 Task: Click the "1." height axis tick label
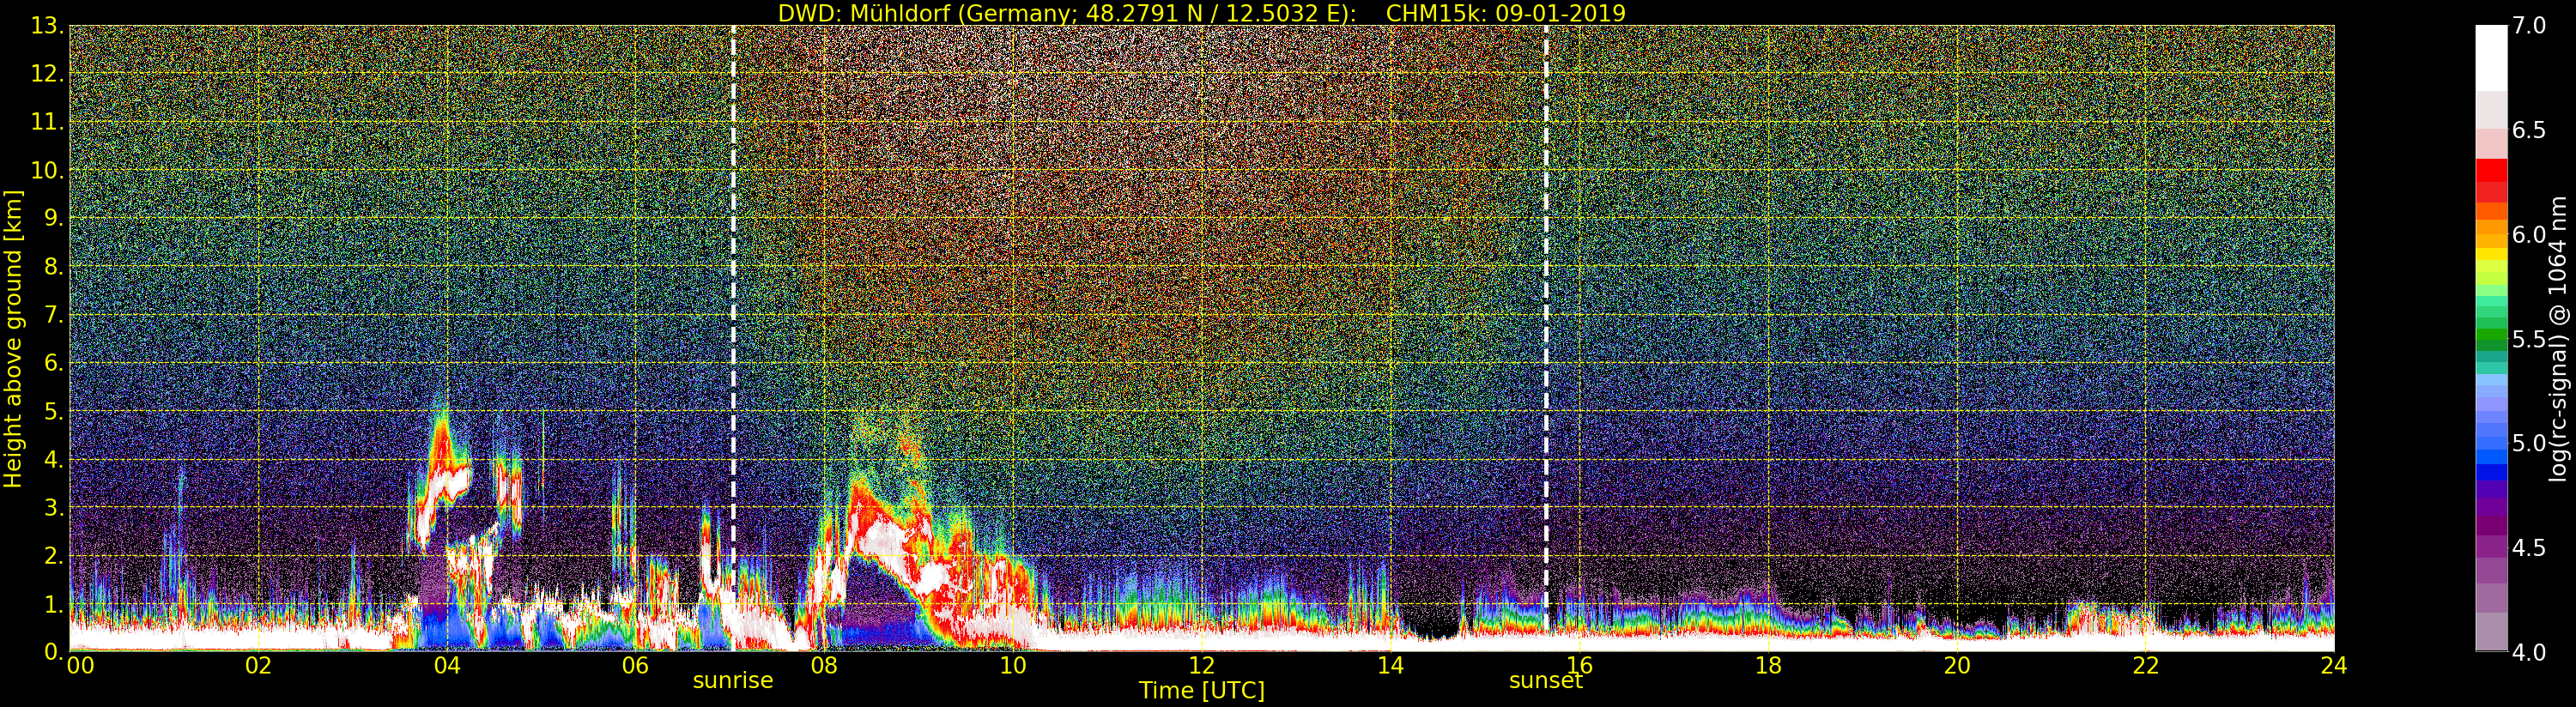[x=54, y=604]
